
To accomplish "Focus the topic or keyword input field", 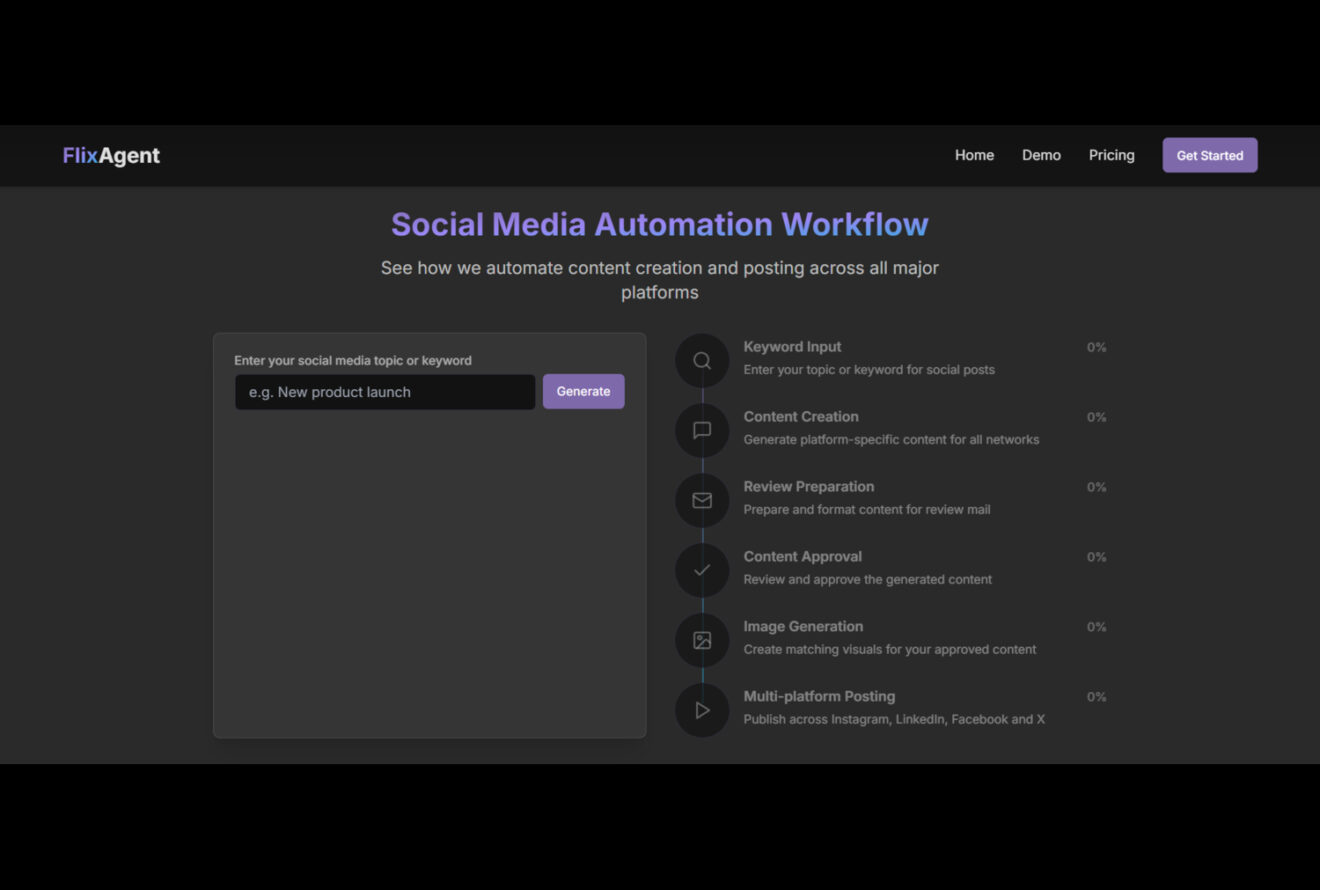I will (x=385, y=392).
